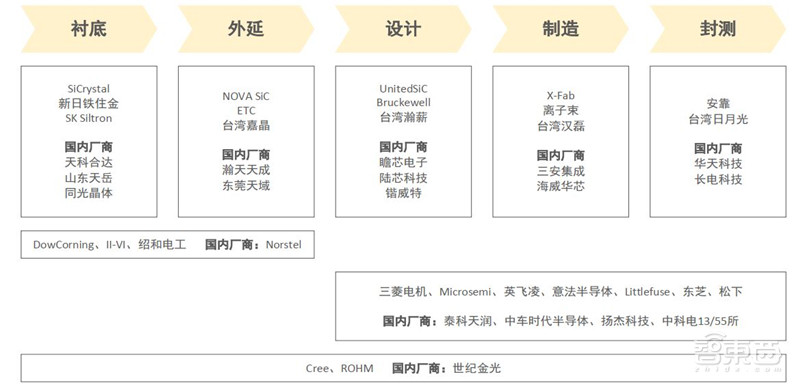Viewport: 800px width, 389px height.
Task: Click Cree in the bottom bar
Action: (x=317, y=369)
